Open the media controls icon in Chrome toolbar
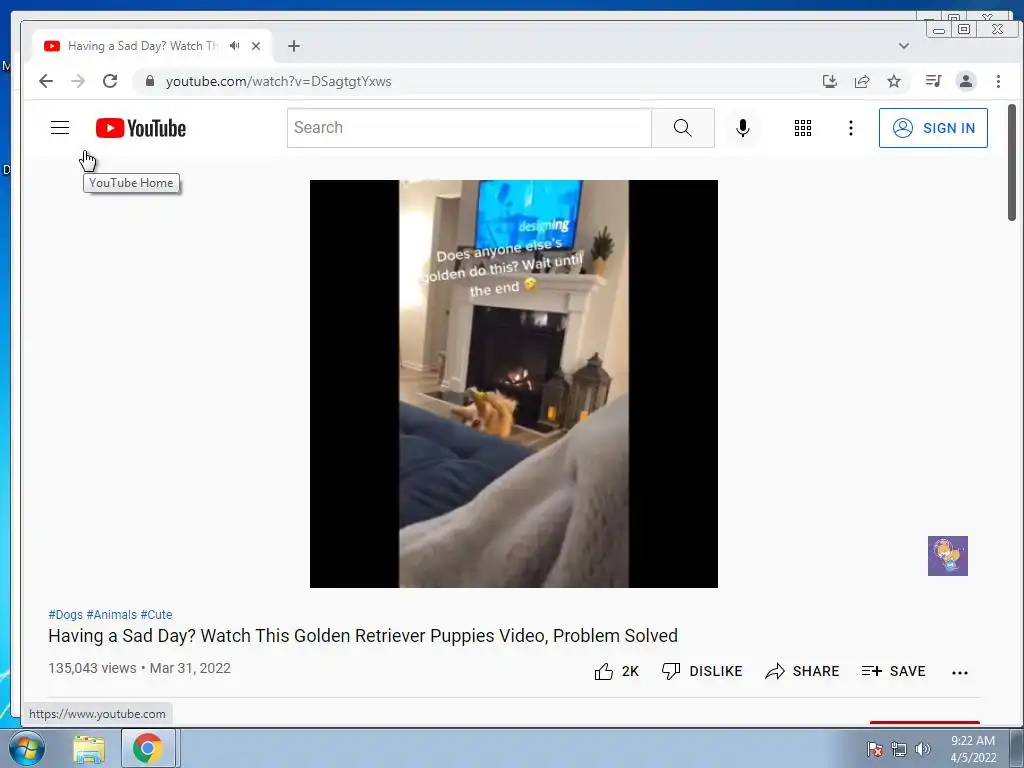1024x768 pixels. point(933,81)
